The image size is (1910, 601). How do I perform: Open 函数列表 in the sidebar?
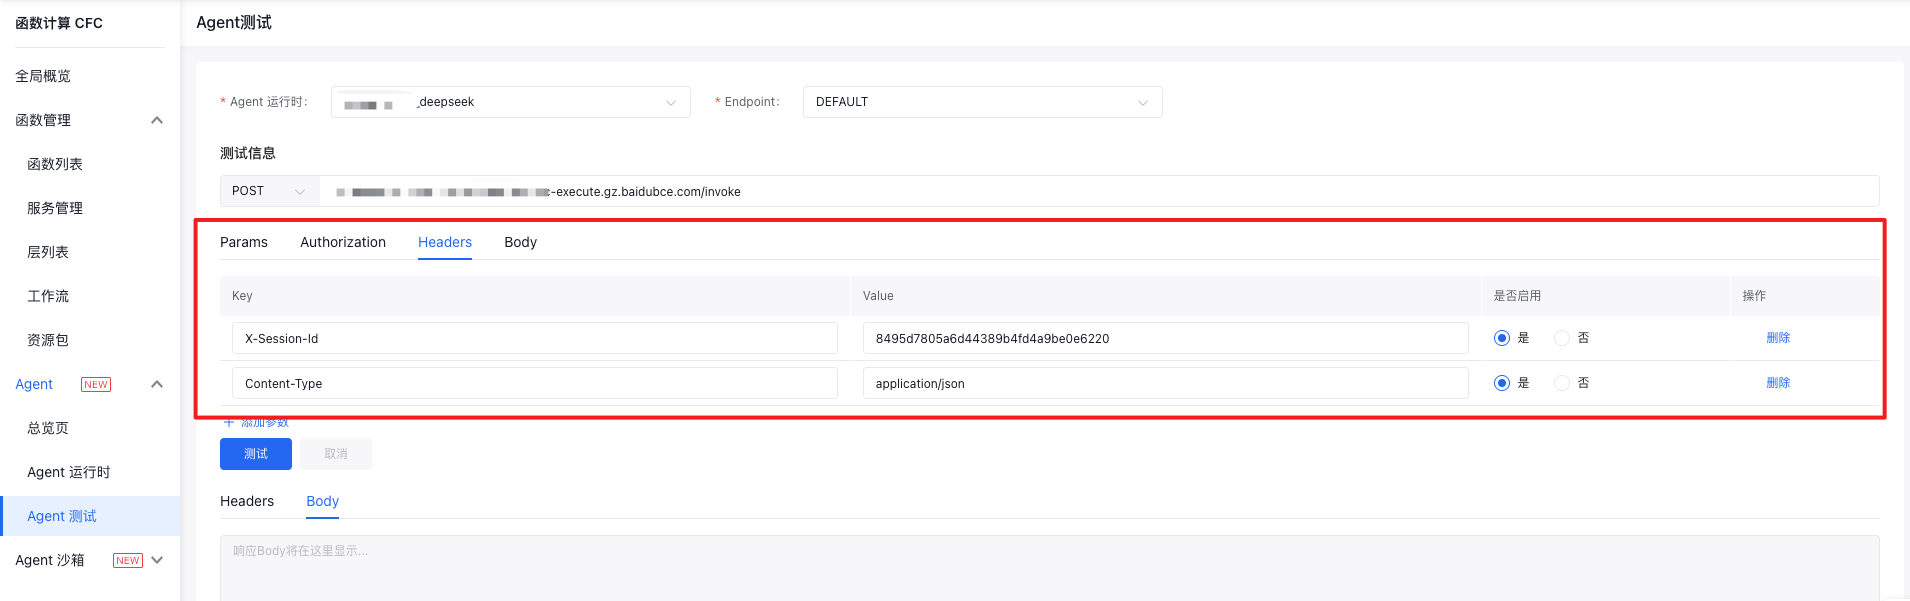click(55, 164)
